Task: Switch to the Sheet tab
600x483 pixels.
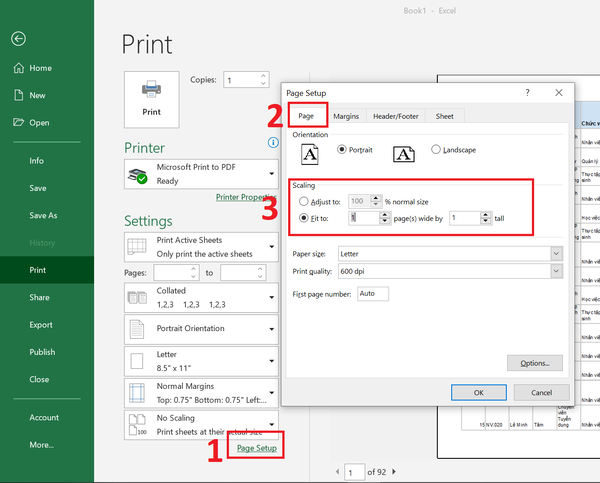Action: [x=444, y=116]
